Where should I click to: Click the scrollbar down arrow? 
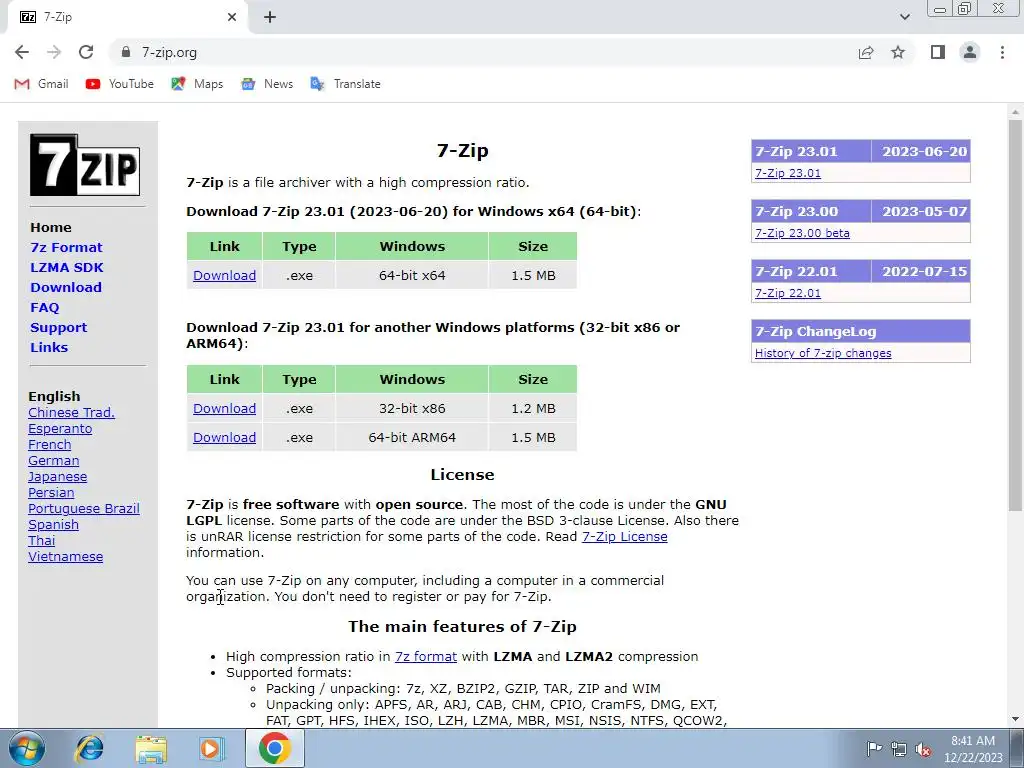[x=1015, y=719]
